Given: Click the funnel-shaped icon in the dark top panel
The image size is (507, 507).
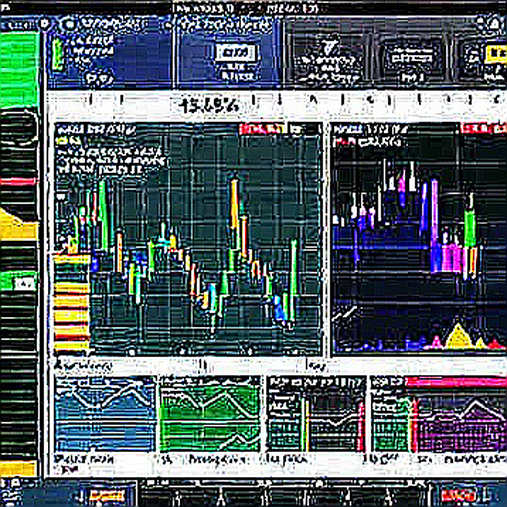Looking at the screenshot, I should (x=327, y=47).
